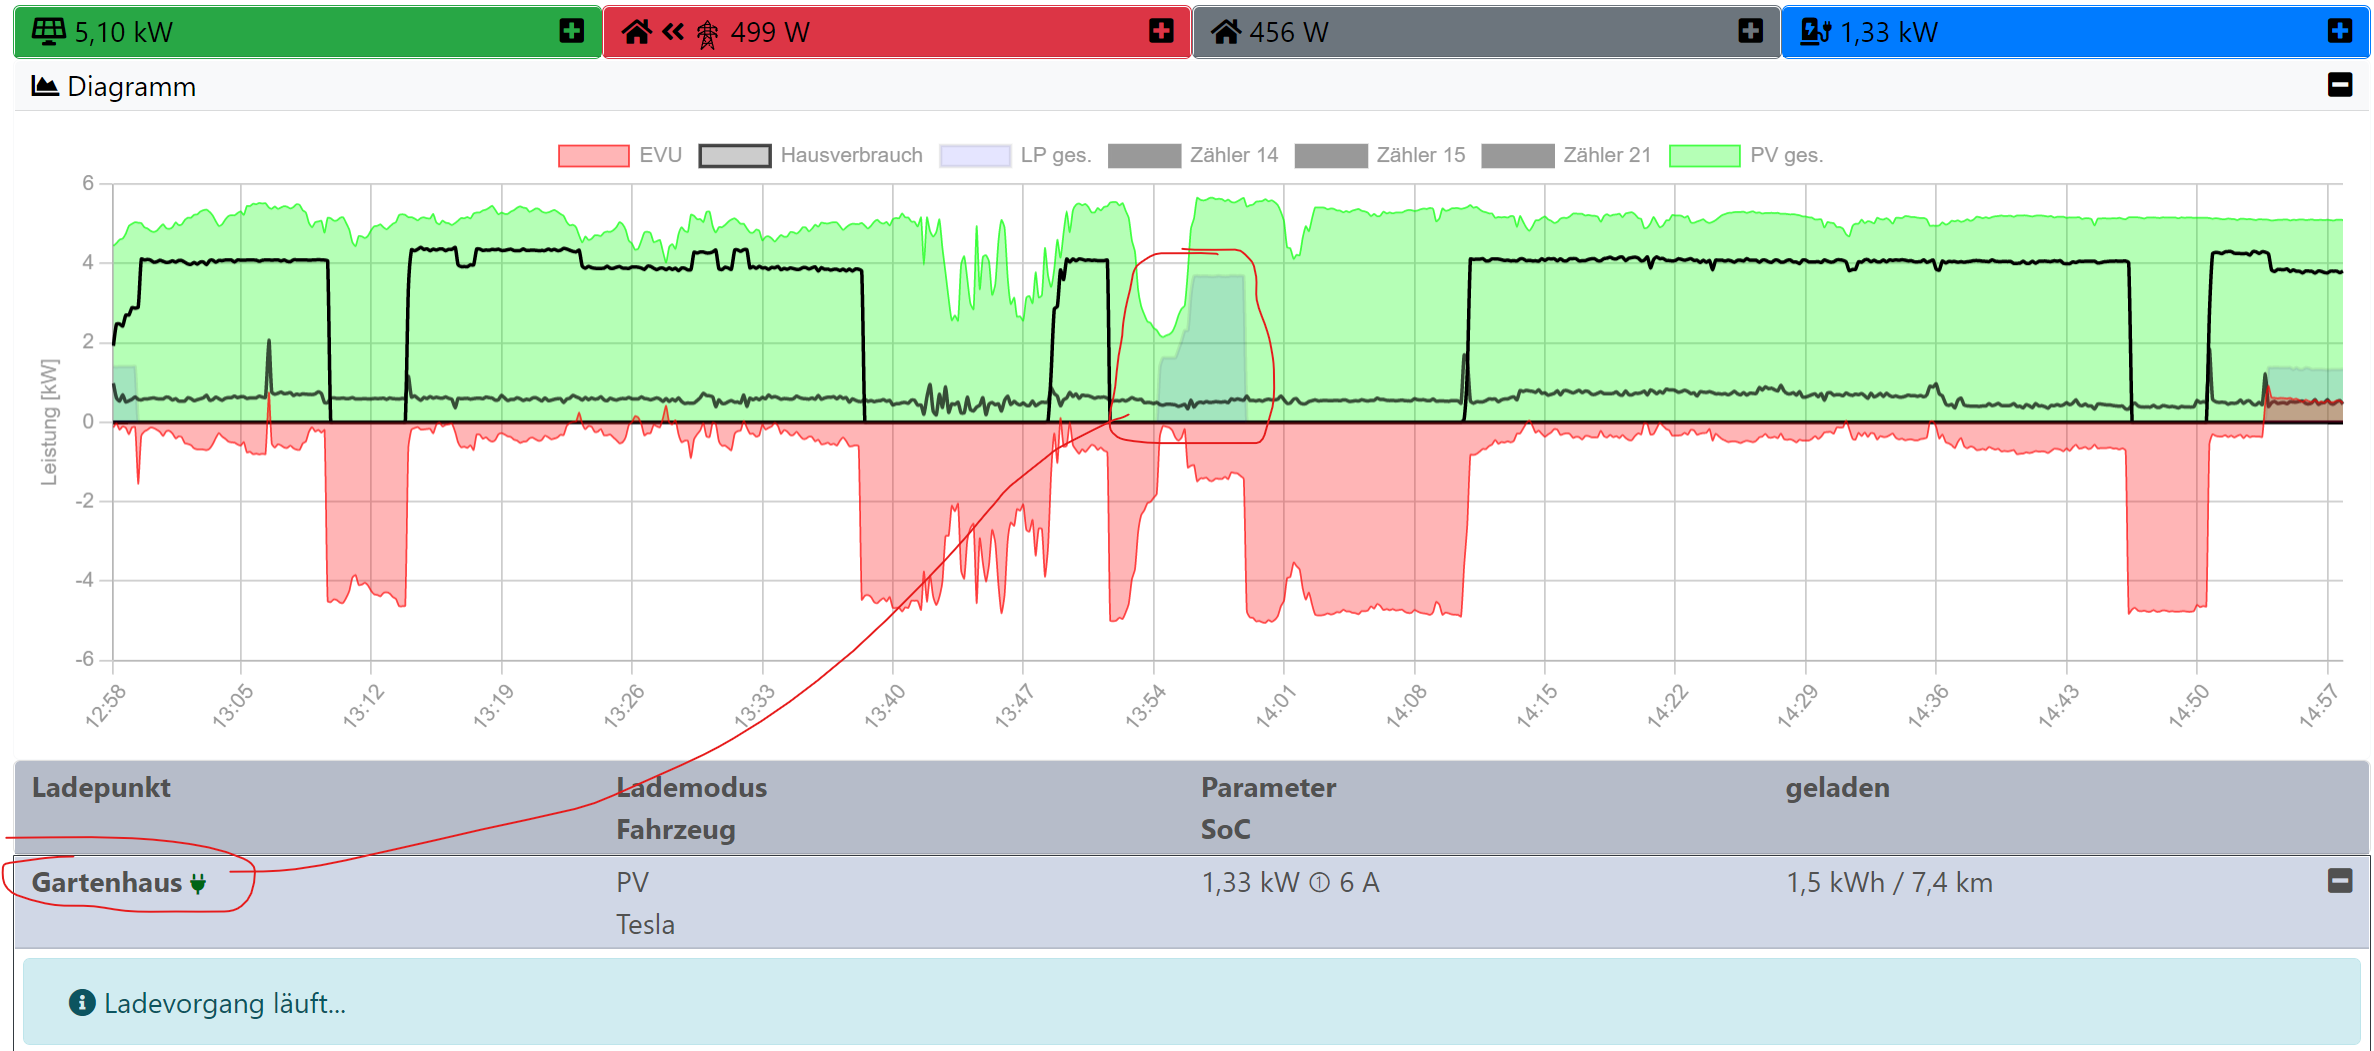Screen dimensions: 2374x1051
Task: Toggle EVU series in chart legend
Action: 619,155
